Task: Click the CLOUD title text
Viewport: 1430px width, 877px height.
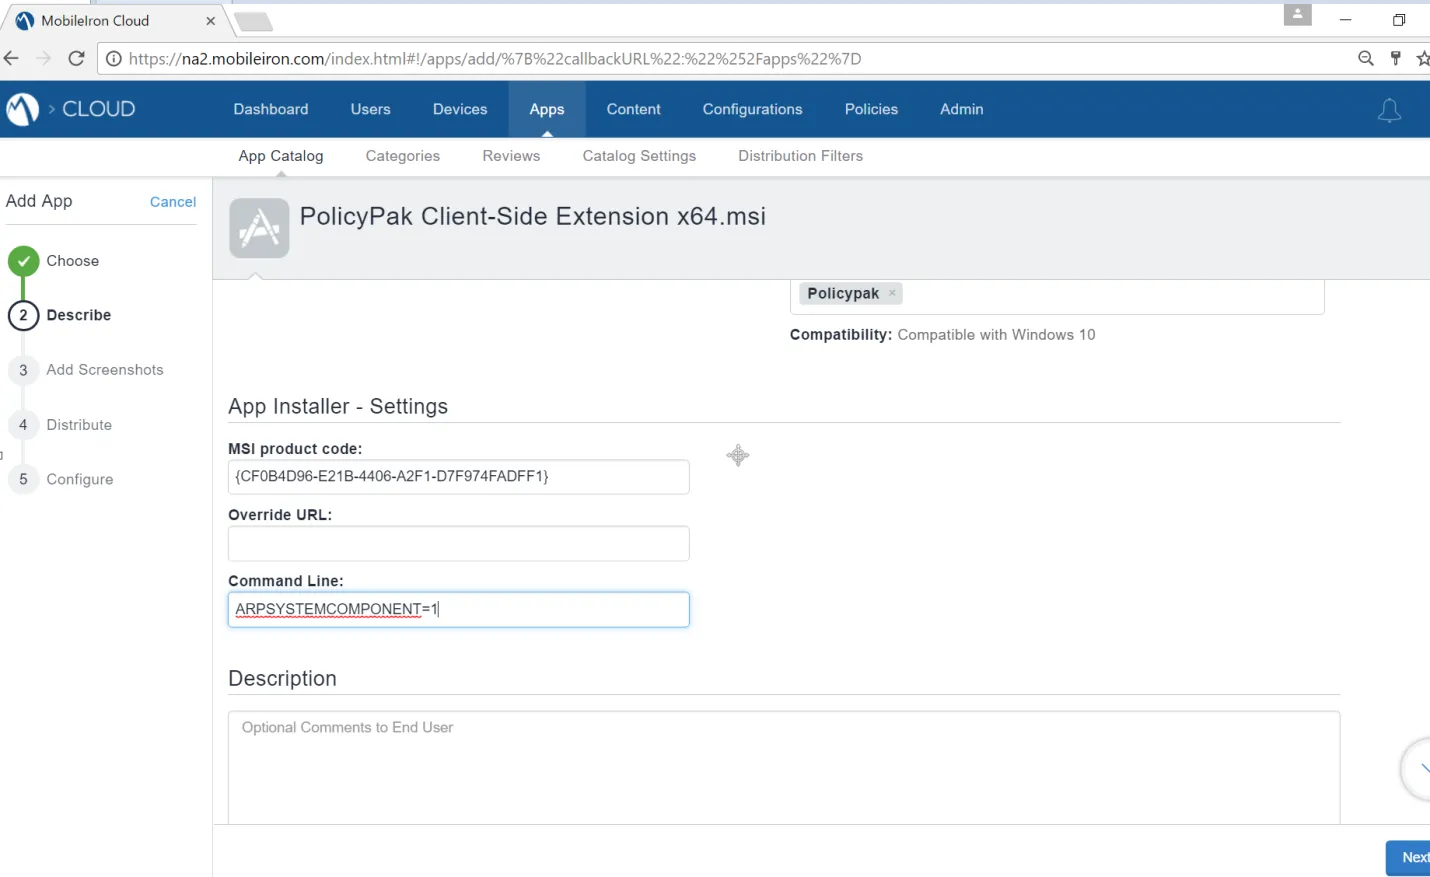Action: (x=99, y=109)
